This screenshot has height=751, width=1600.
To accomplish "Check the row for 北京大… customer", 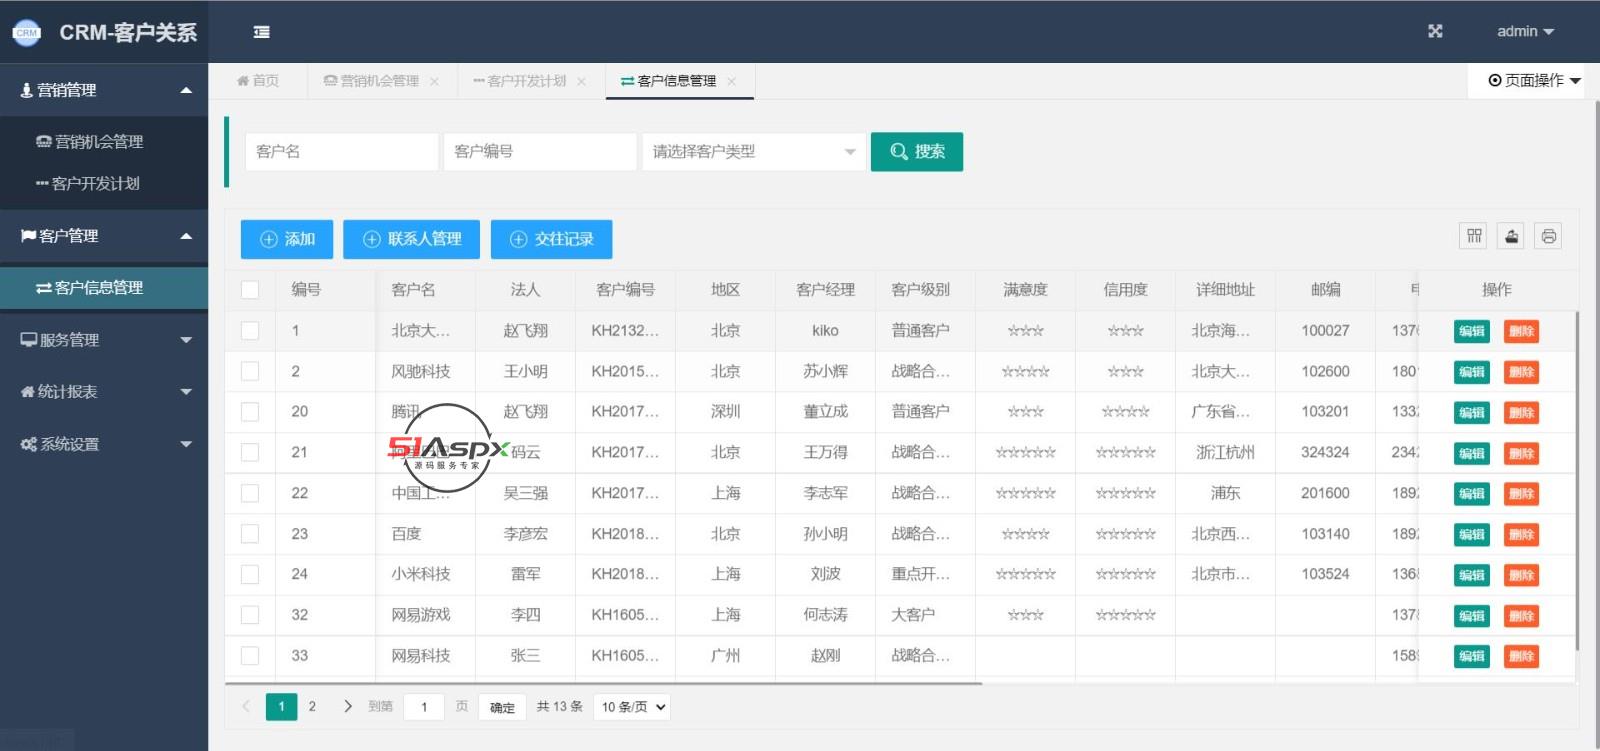I will [250, 330].
